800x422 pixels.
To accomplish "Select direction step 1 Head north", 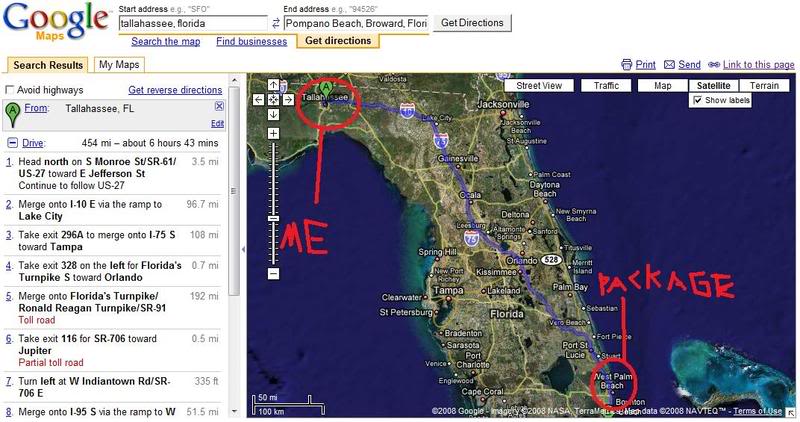I will [x=112, y=173].
